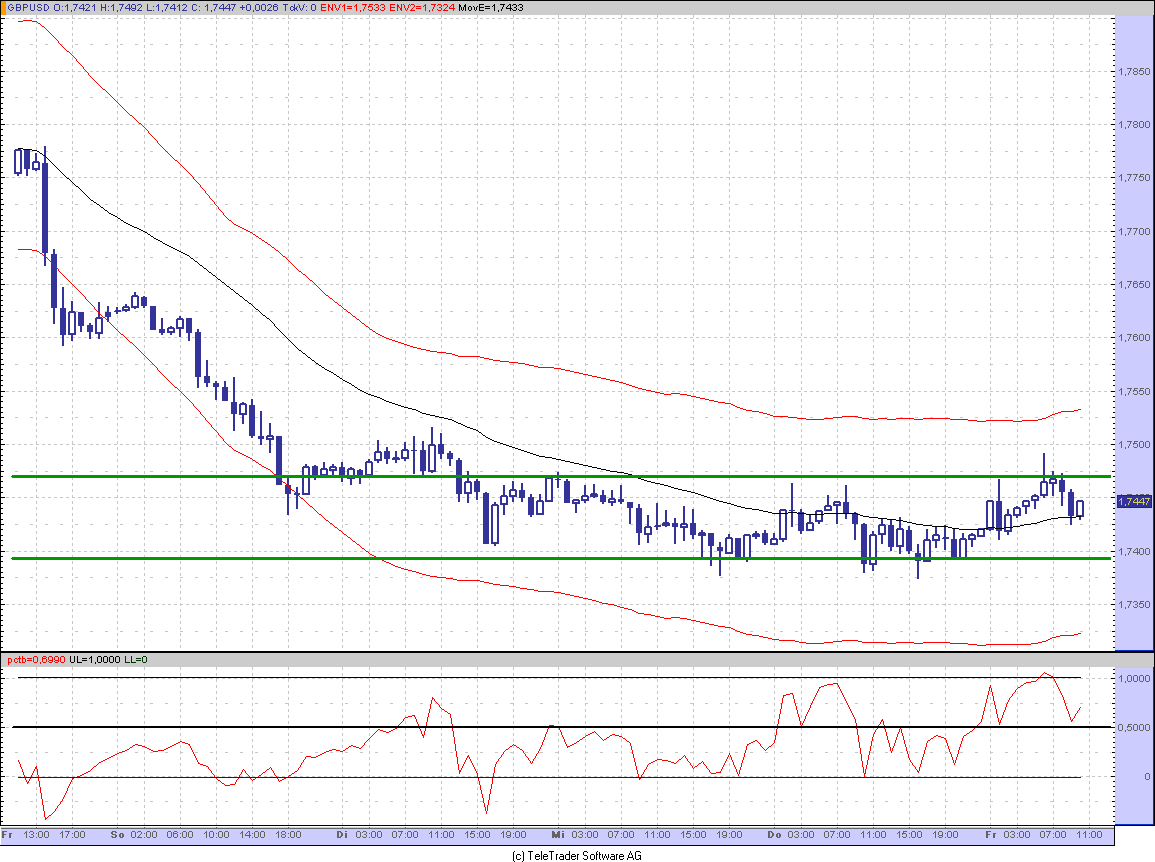Click the Mi 03:00 time axis label
Screen dimensions: 1155x862
(x=575, y=834)
